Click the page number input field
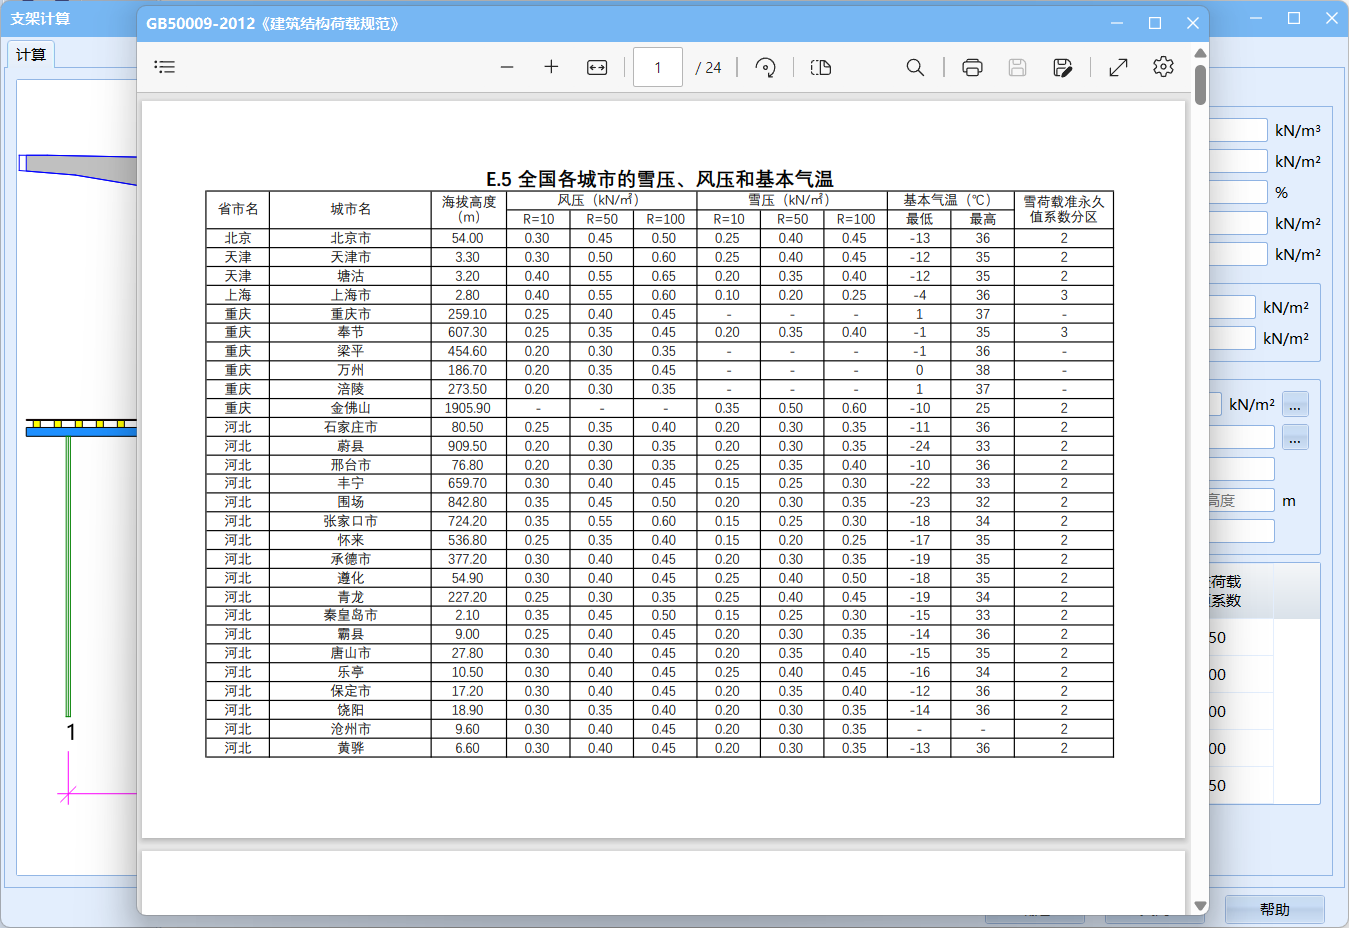This screenshot has height=928, width=1349. (658, 67)
